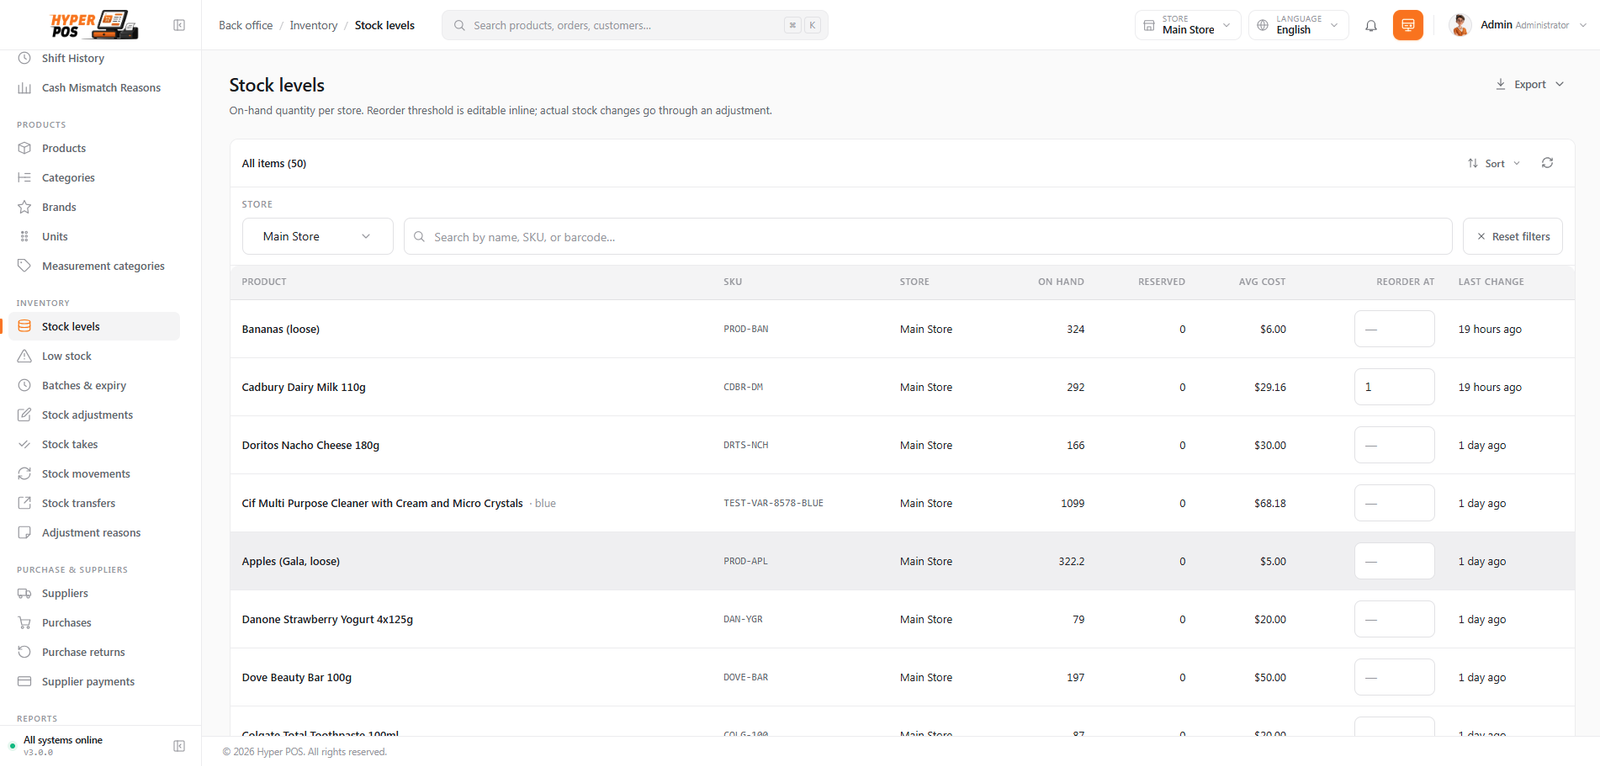
Task: Click the Categories tree icon
Action: pos(24,178)
